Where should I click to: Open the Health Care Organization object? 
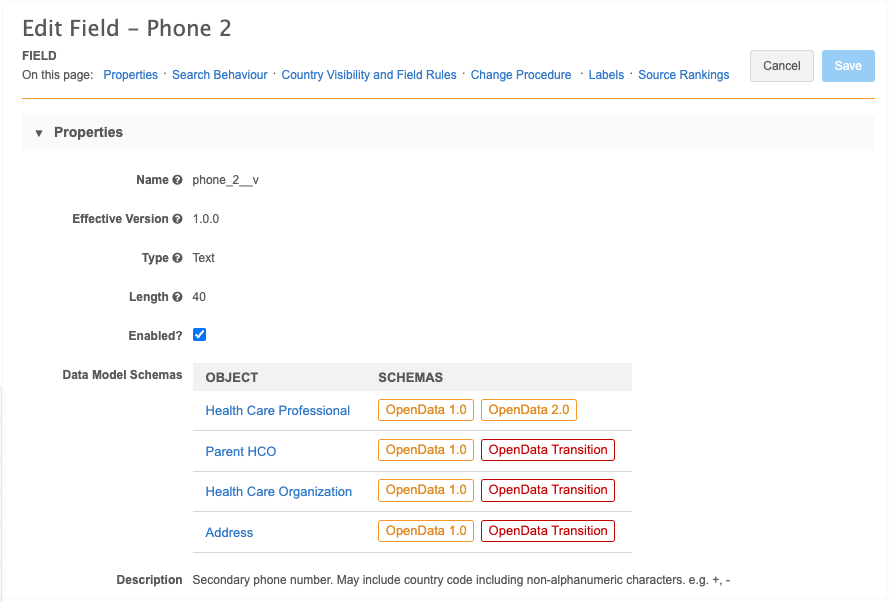click(279, 492)
